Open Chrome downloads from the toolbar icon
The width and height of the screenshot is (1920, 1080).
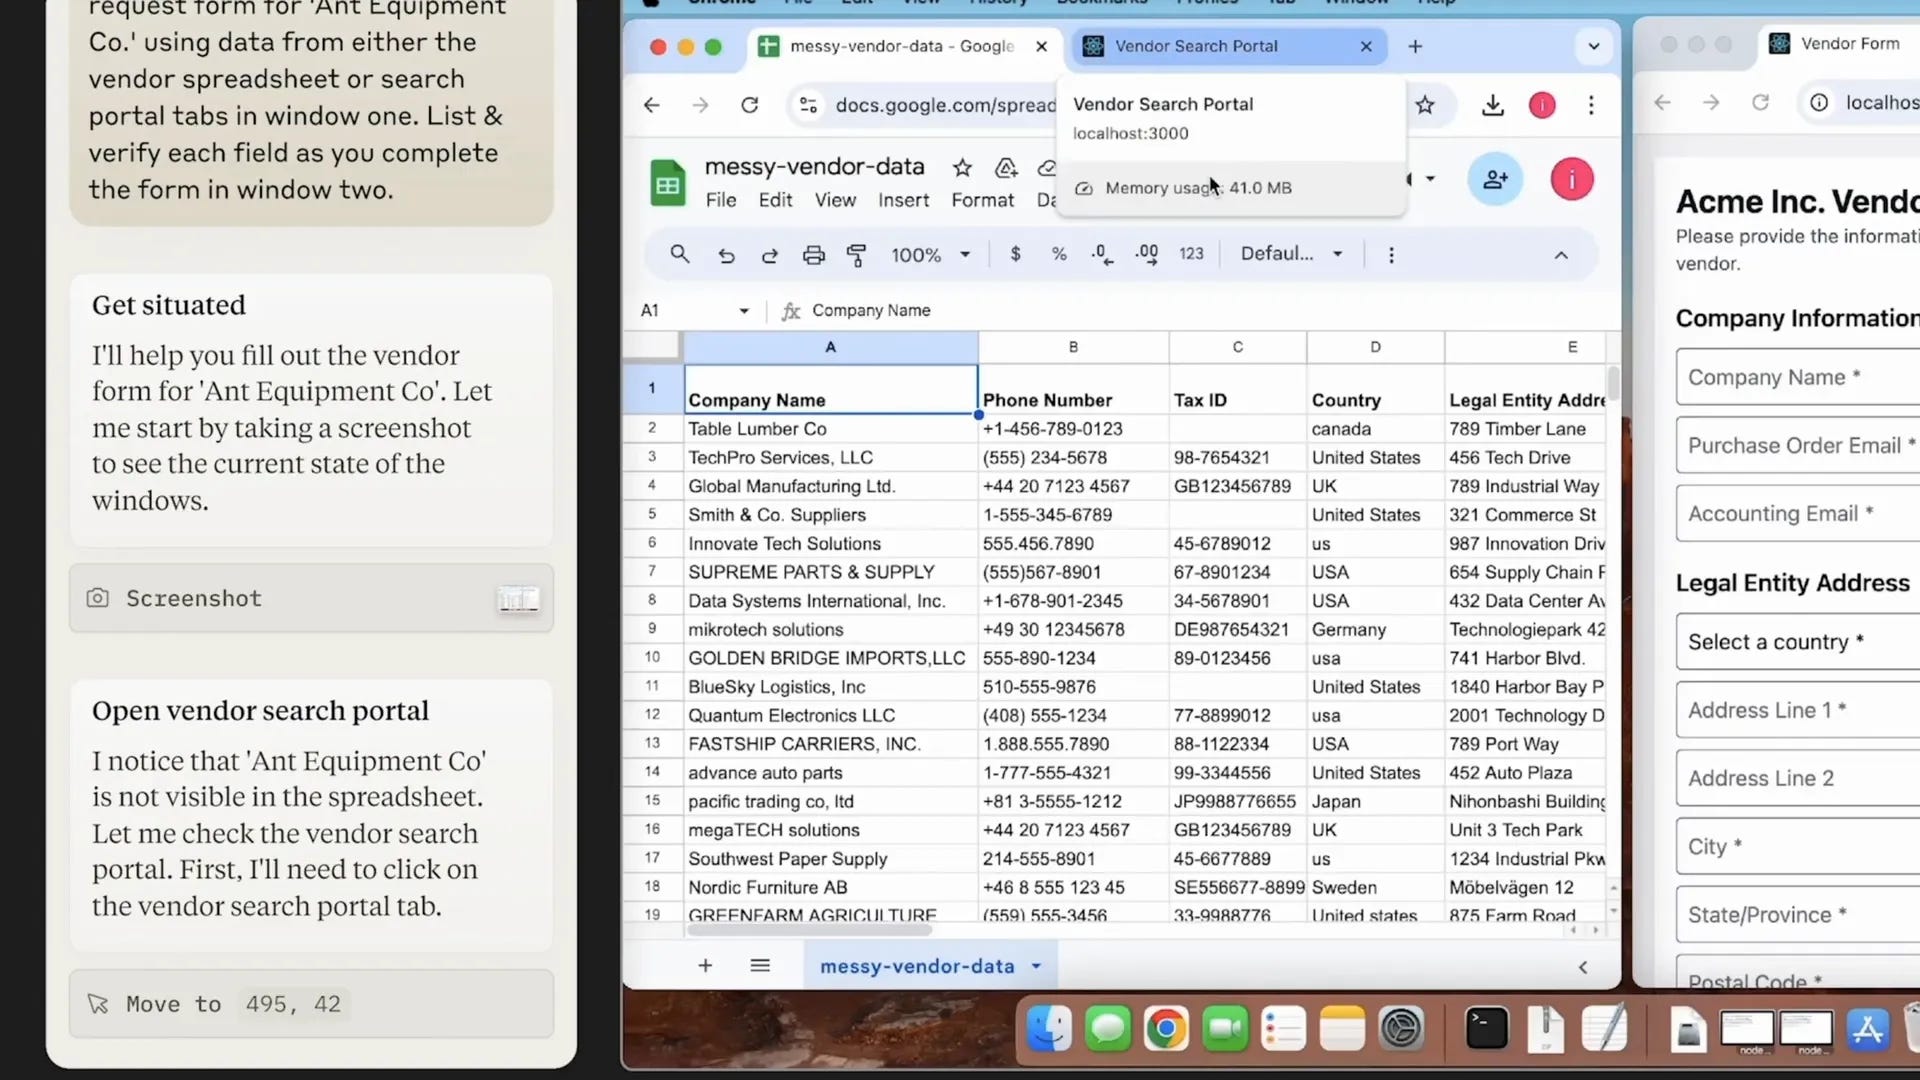[1492, 105]
